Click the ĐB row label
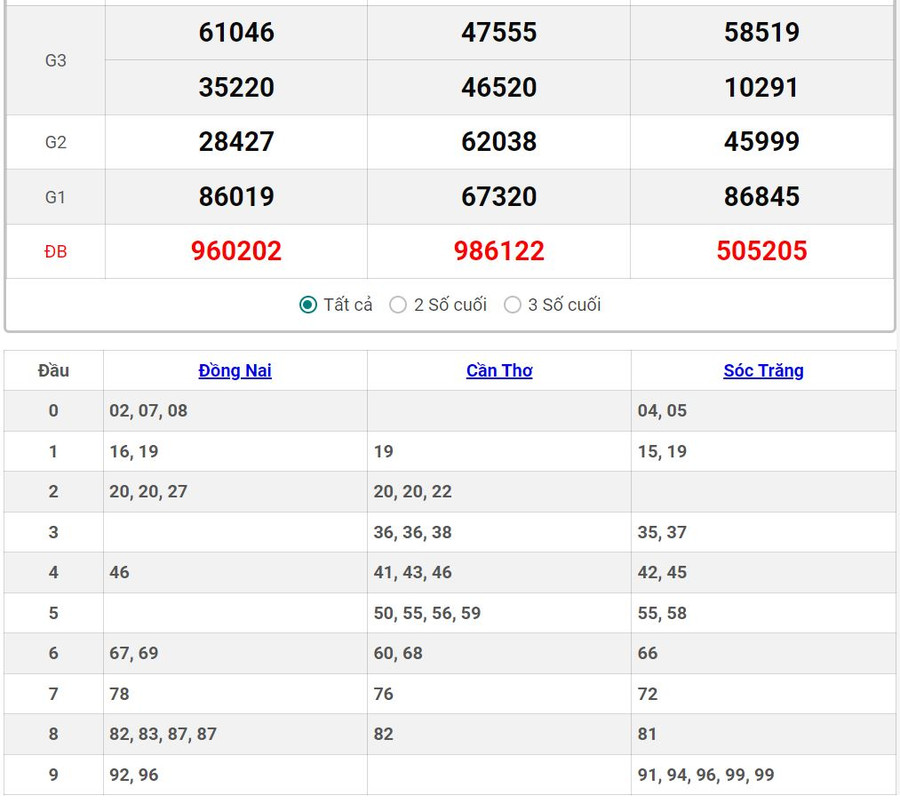This screenshot has width=900, height=802. point(56,252)
